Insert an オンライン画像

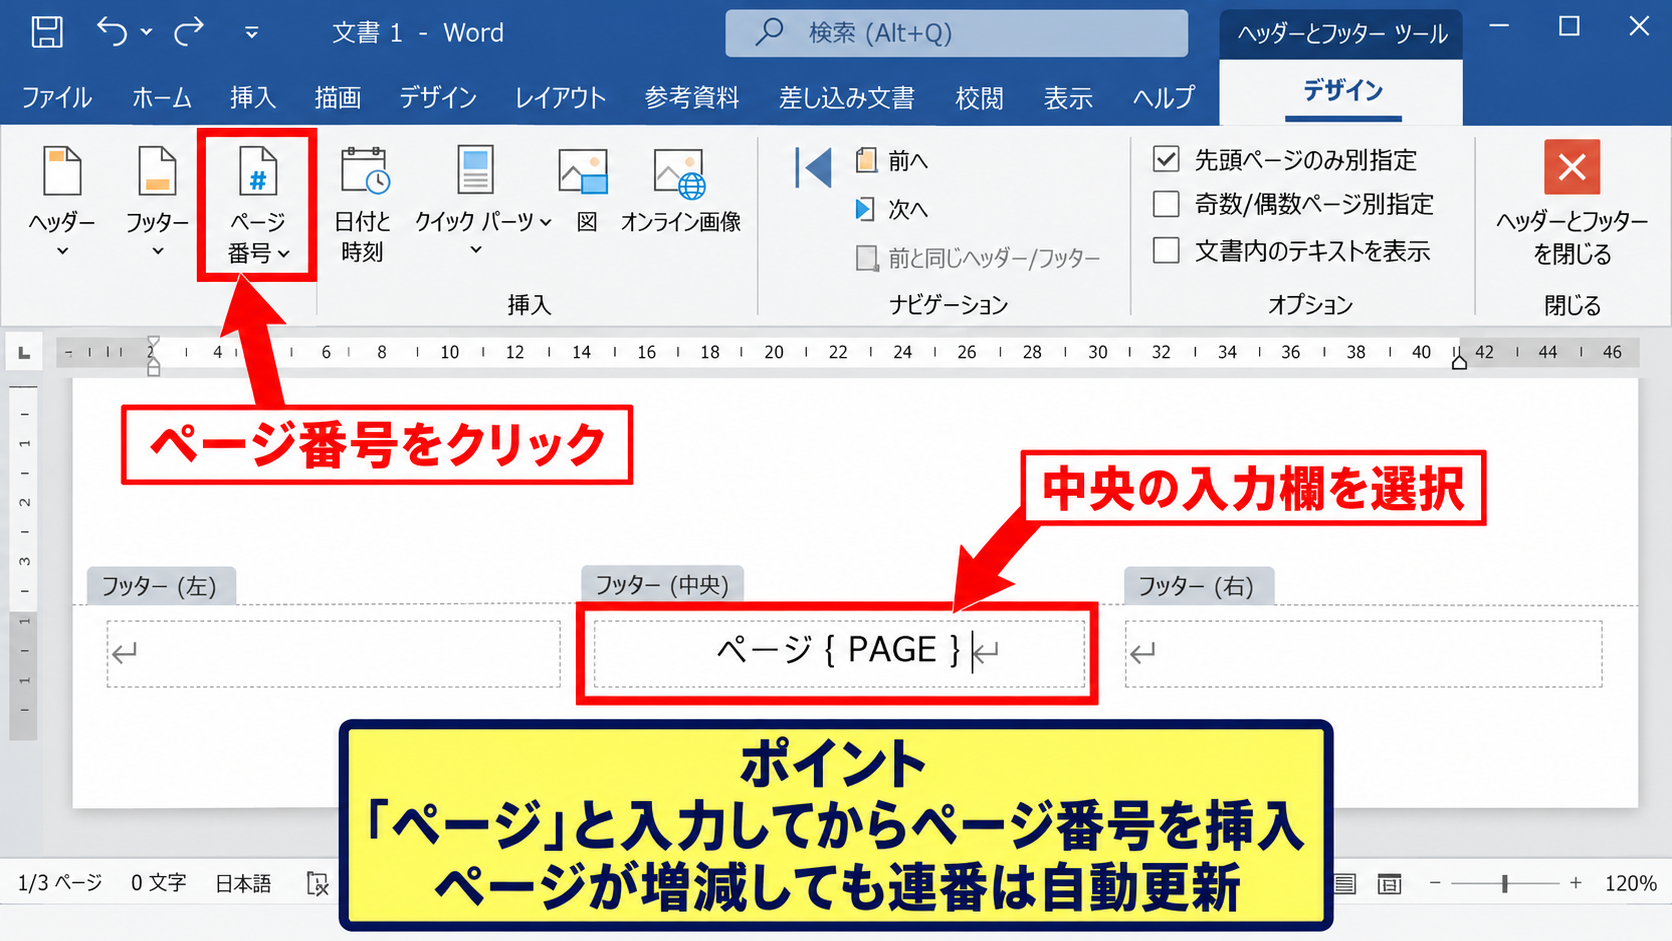[x=680, y=189]
